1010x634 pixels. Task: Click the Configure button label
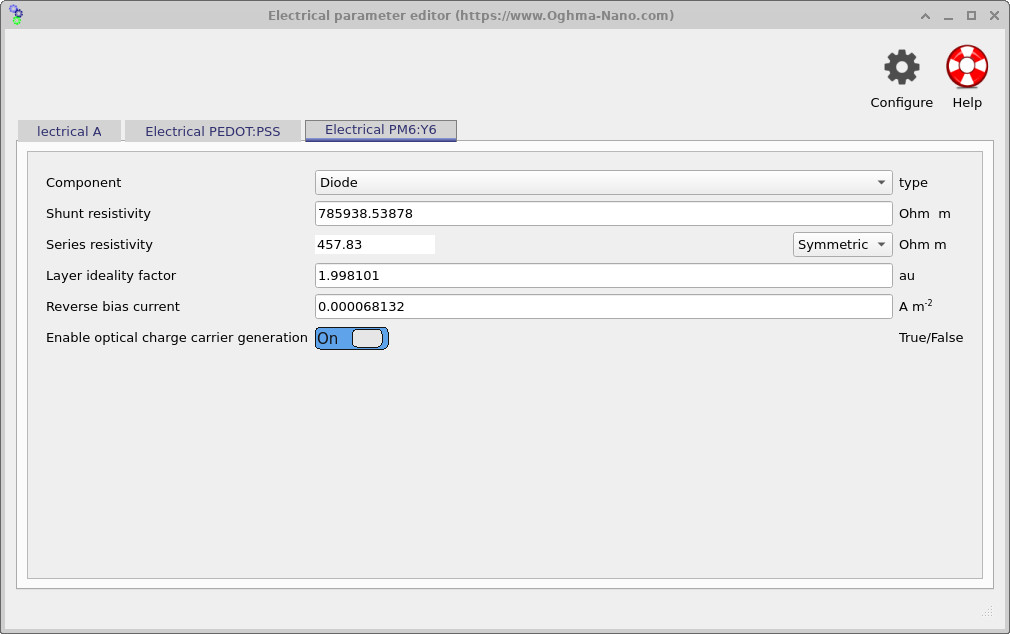(901, 102)
